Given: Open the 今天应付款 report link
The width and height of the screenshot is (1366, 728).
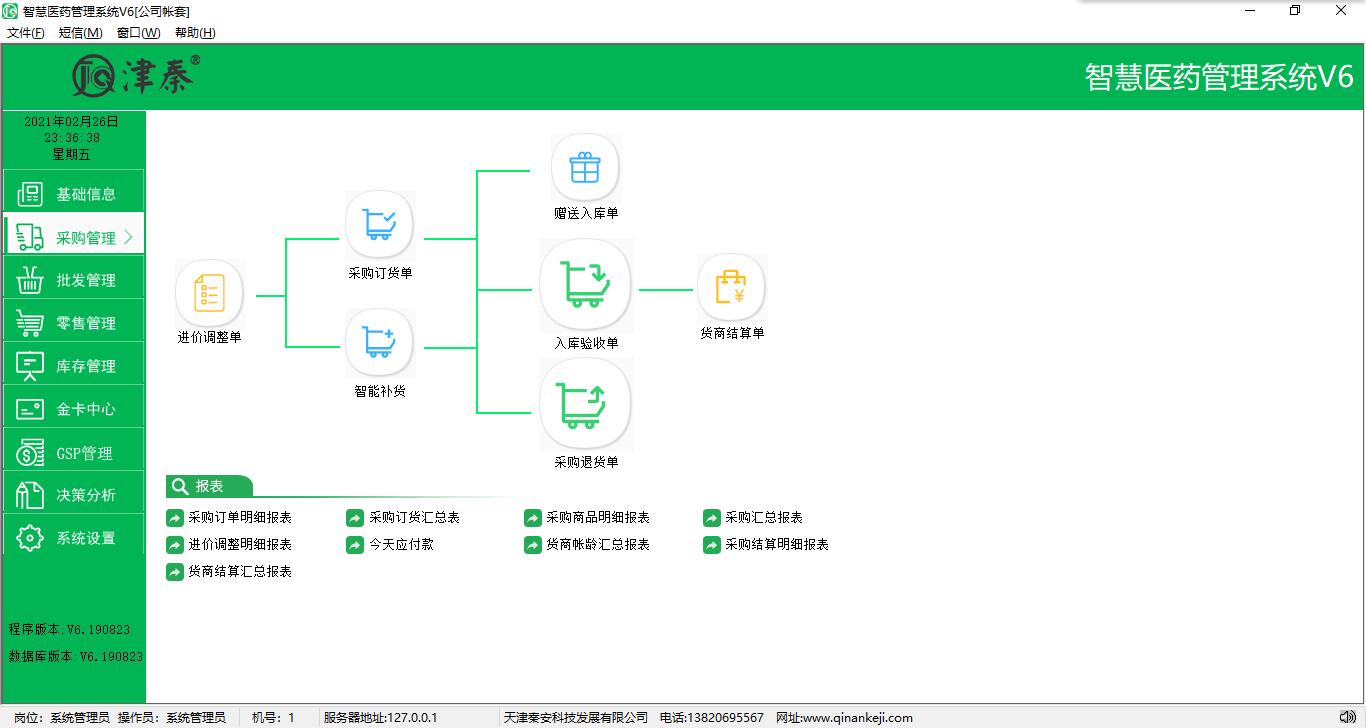Looking at the screenshot, I should (x=401, y=545).
